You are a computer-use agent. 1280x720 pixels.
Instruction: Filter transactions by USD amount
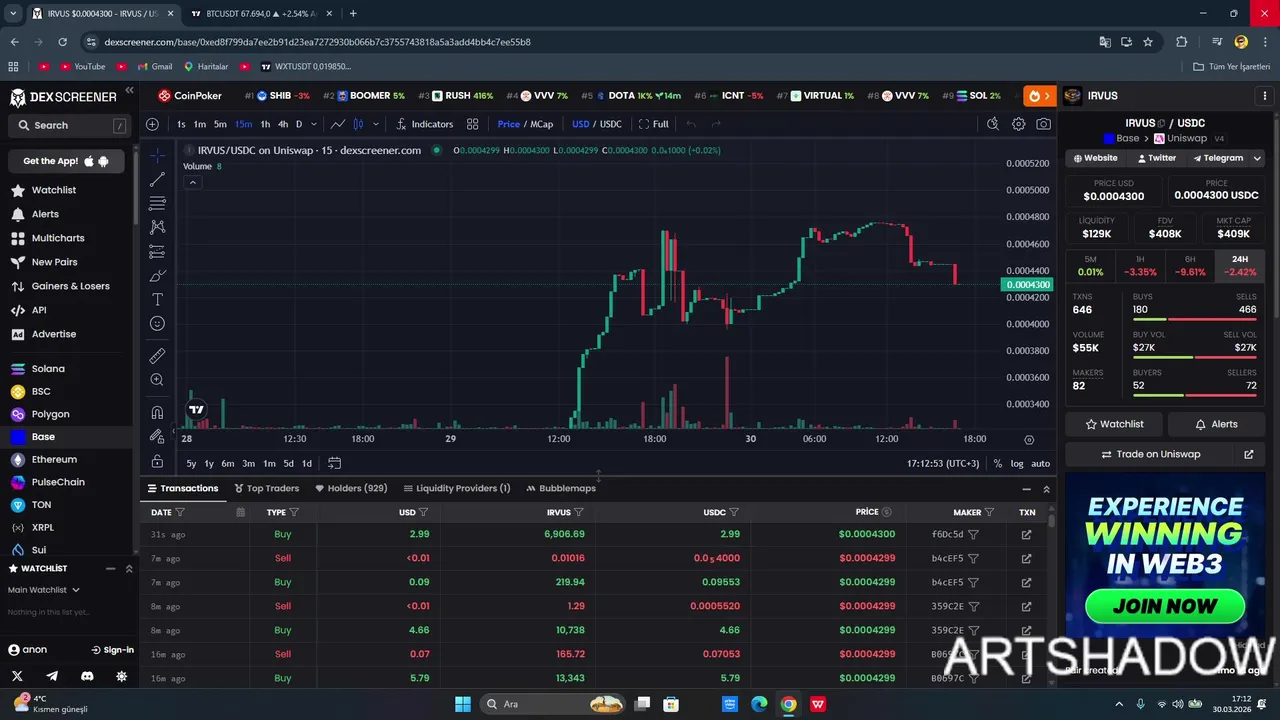tap(423, 512)
